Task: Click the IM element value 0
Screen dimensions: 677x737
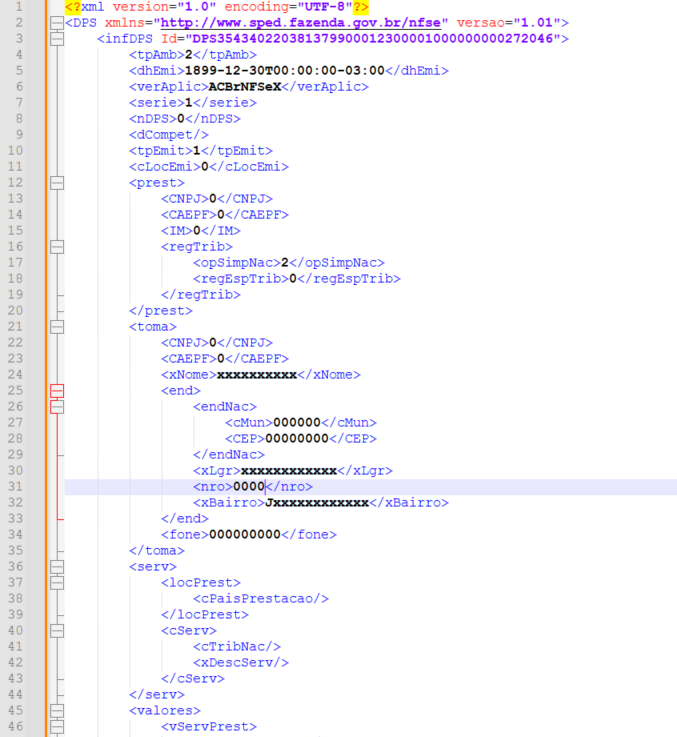Action: click(197, 231)
